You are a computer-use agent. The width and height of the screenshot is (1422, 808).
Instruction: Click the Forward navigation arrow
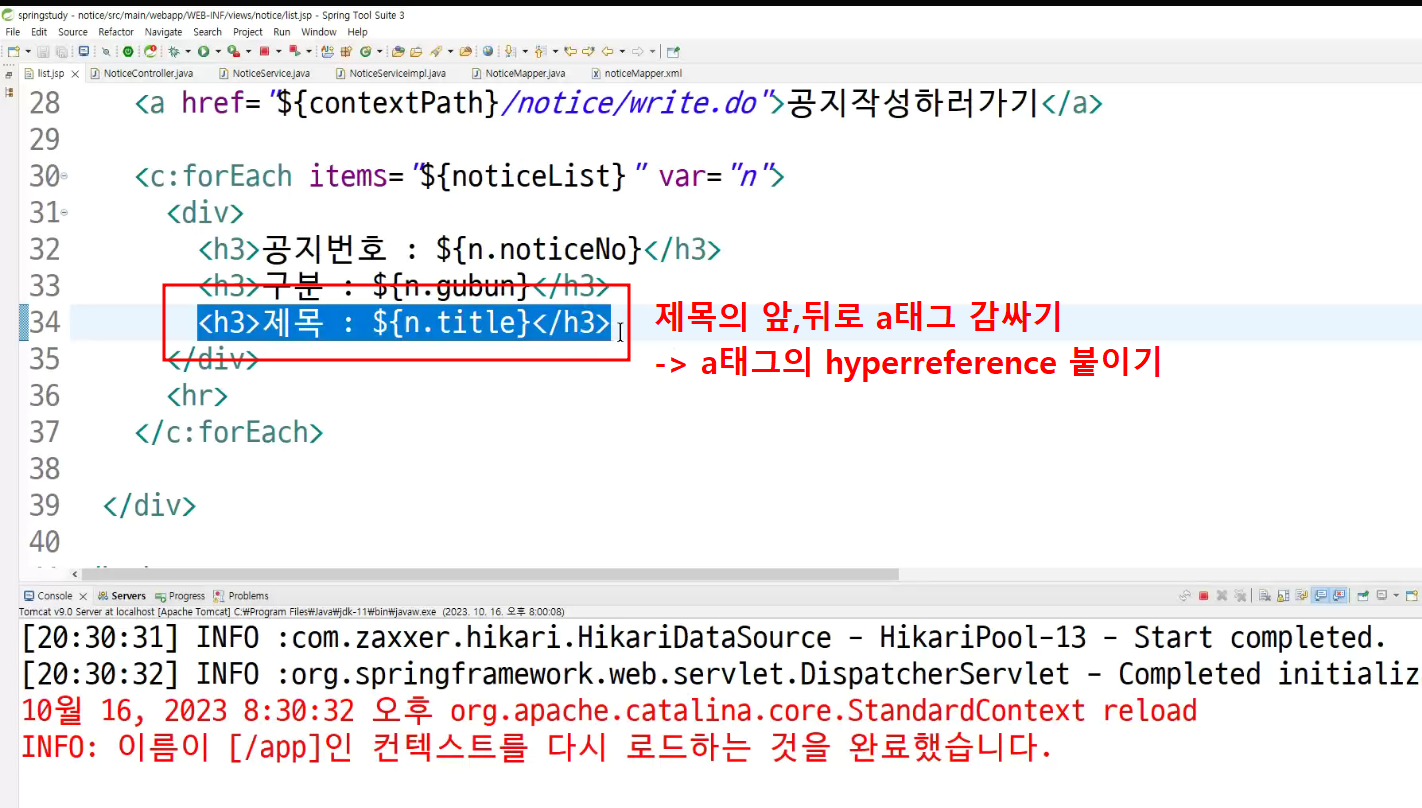tap(637, 51)
